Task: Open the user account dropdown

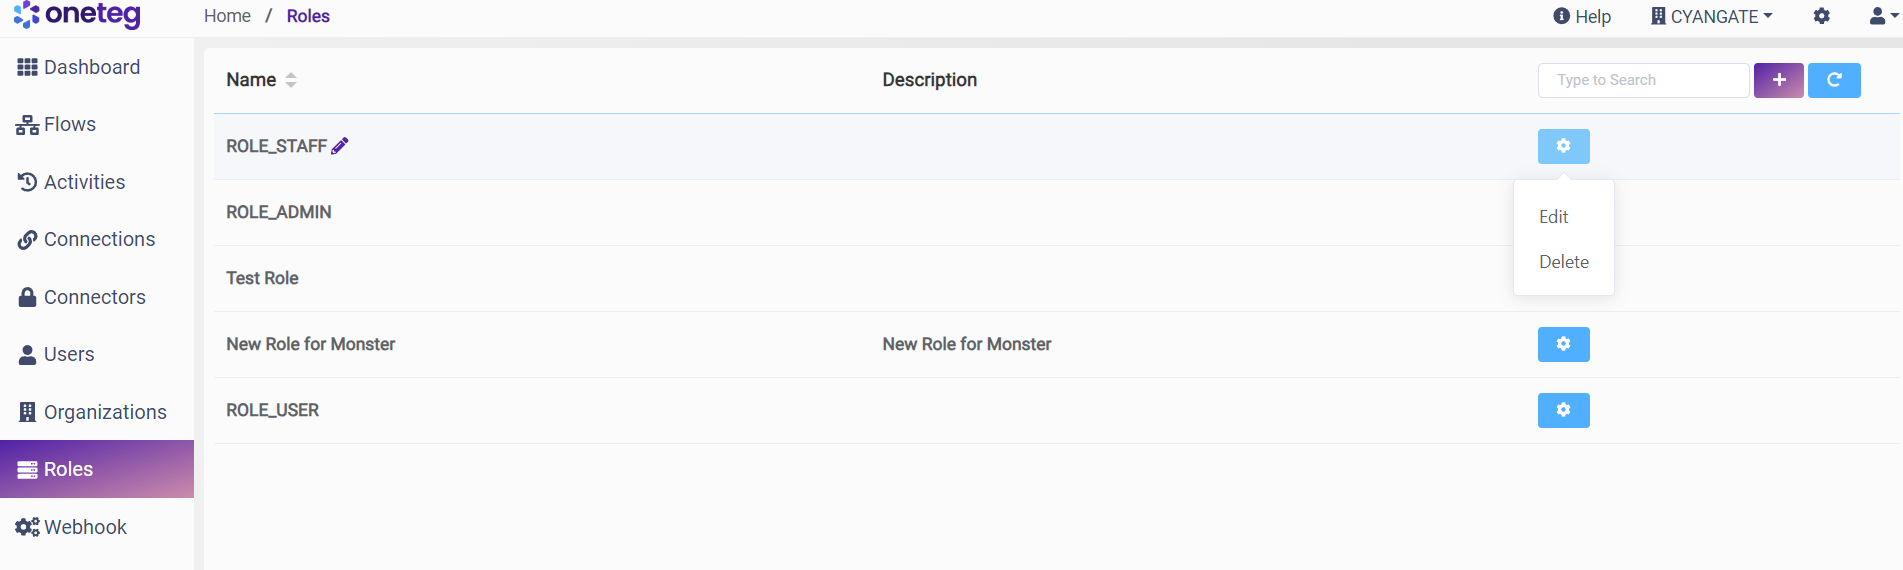Action: [x=1883, y=16]
